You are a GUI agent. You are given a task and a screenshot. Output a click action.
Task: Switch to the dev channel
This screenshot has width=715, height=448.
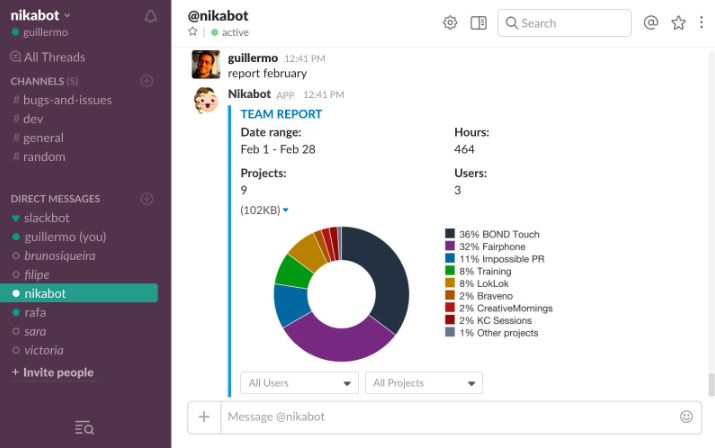[28, 119]
